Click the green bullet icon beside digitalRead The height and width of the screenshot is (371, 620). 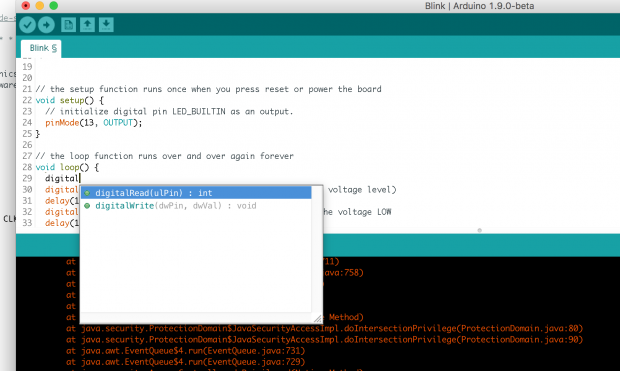[87, 193]
